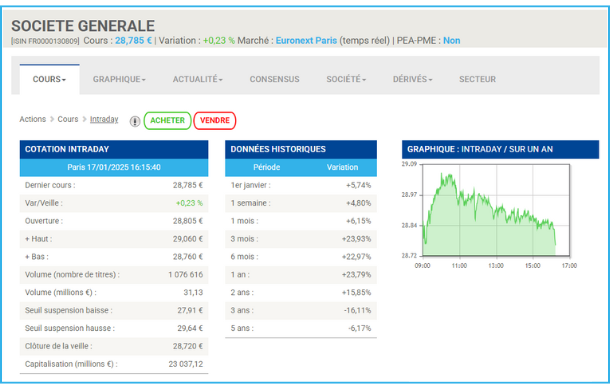Viewport: 610px width, 389px height.
Task: Open the Euronext Paris market link
Action: pyautogui.click(x=306, y=40)
